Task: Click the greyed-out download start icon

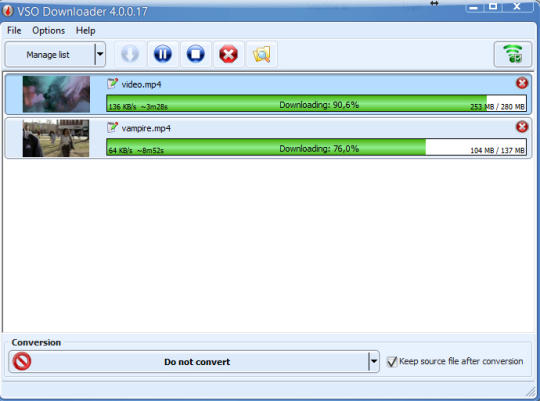Action: [130, 54]
